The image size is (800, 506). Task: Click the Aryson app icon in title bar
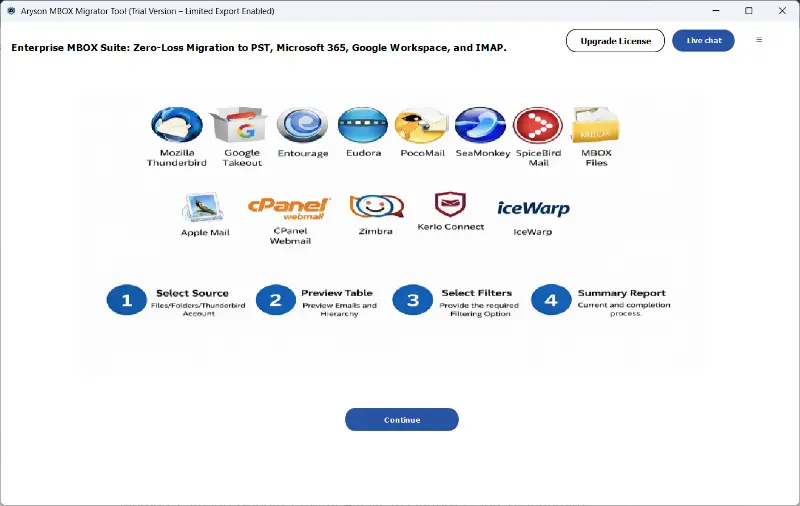click(x=11, y=11)
